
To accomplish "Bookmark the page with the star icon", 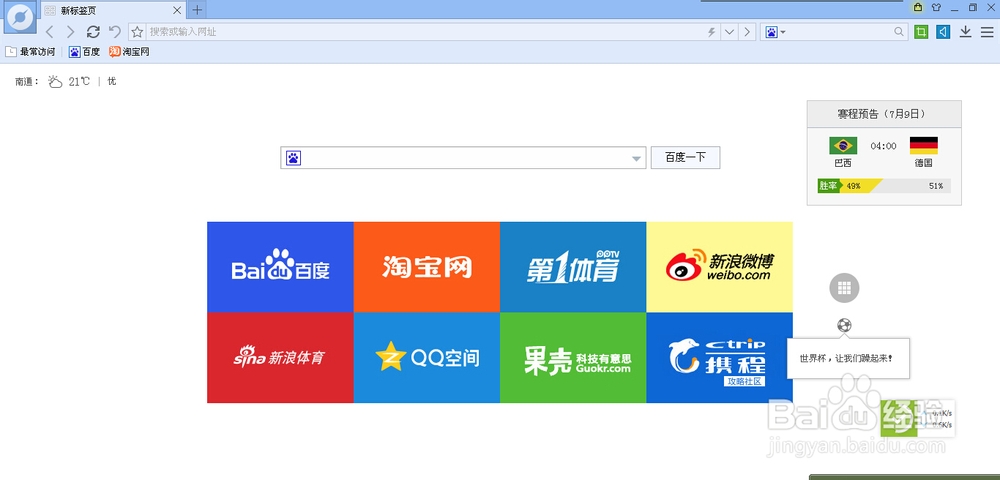I will click(x=136, y=32).
